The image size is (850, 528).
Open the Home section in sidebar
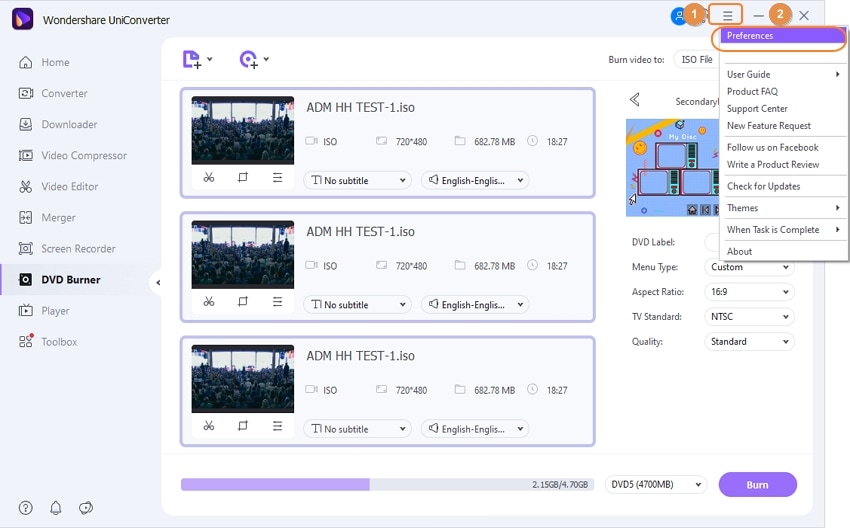[x=44, y=62]
